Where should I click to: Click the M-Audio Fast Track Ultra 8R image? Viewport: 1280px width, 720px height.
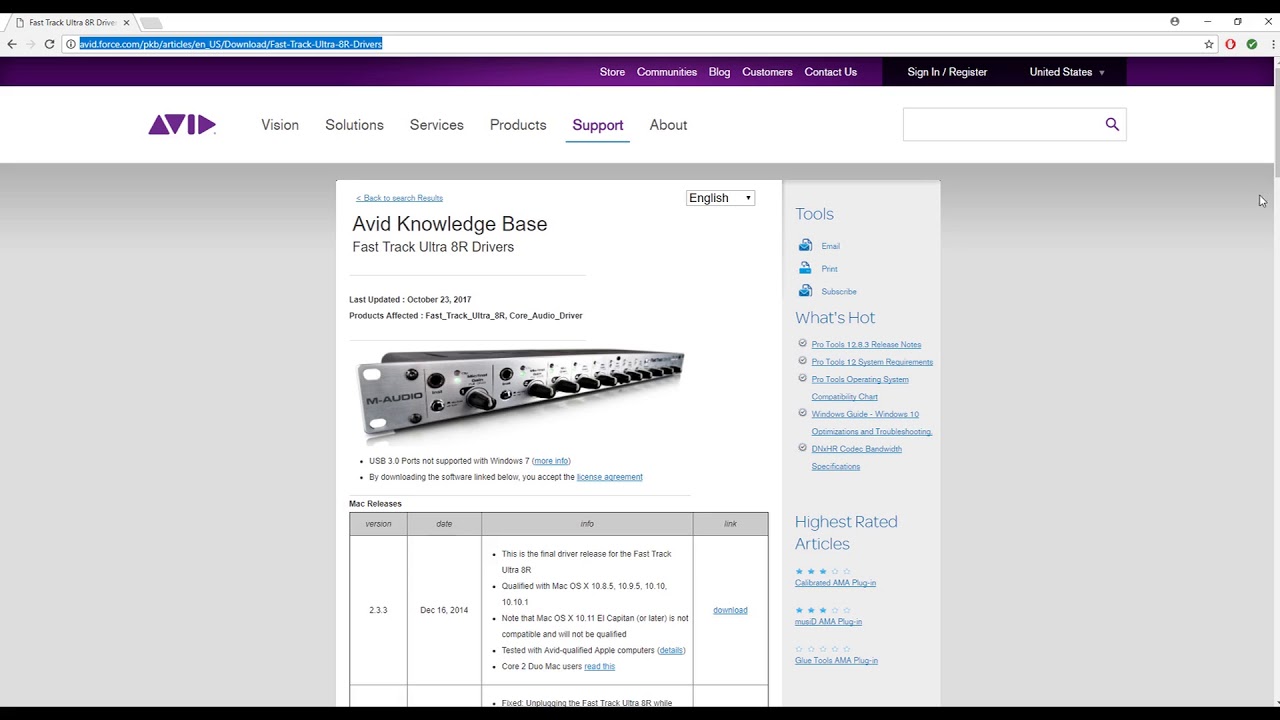click(x=520, y=395)
